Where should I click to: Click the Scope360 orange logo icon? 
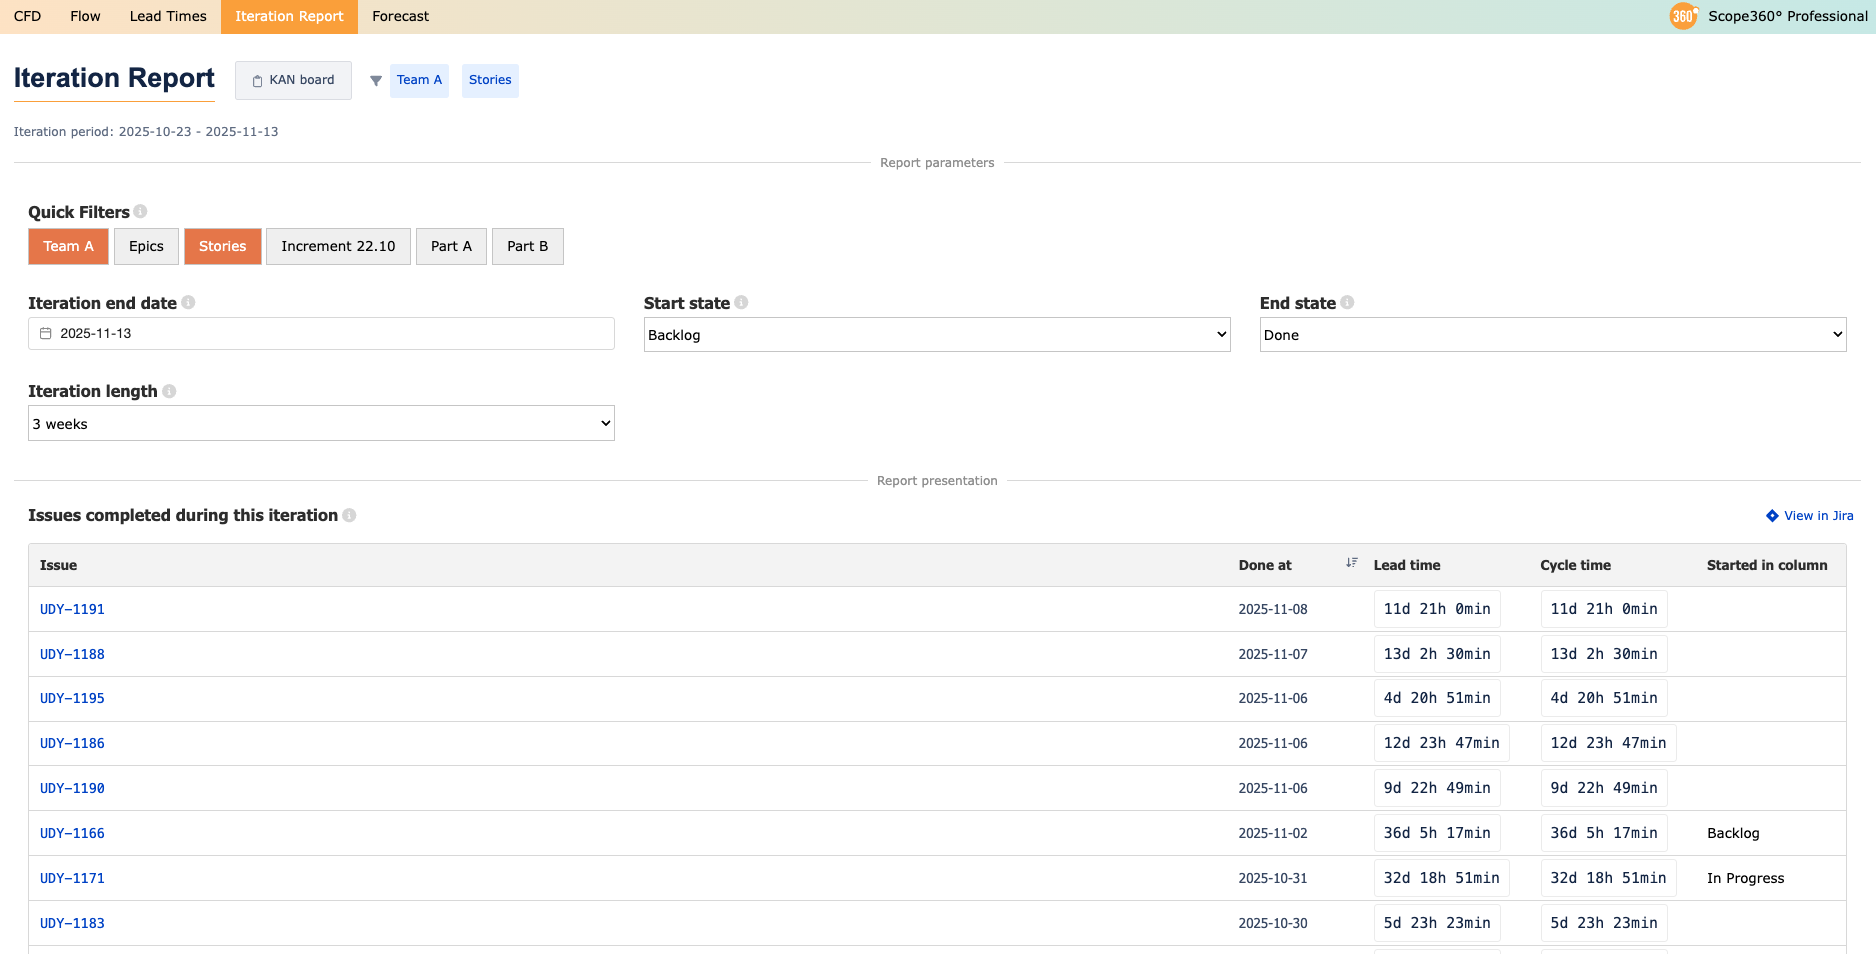pyautogui.click(x=1683, y=16)
